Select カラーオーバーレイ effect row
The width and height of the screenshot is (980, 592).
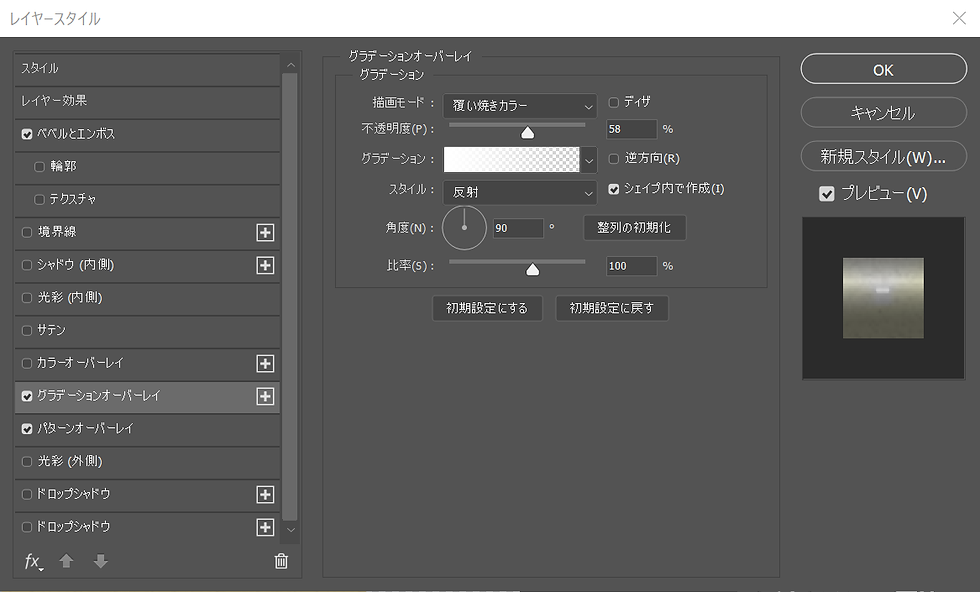coord(147,363)
